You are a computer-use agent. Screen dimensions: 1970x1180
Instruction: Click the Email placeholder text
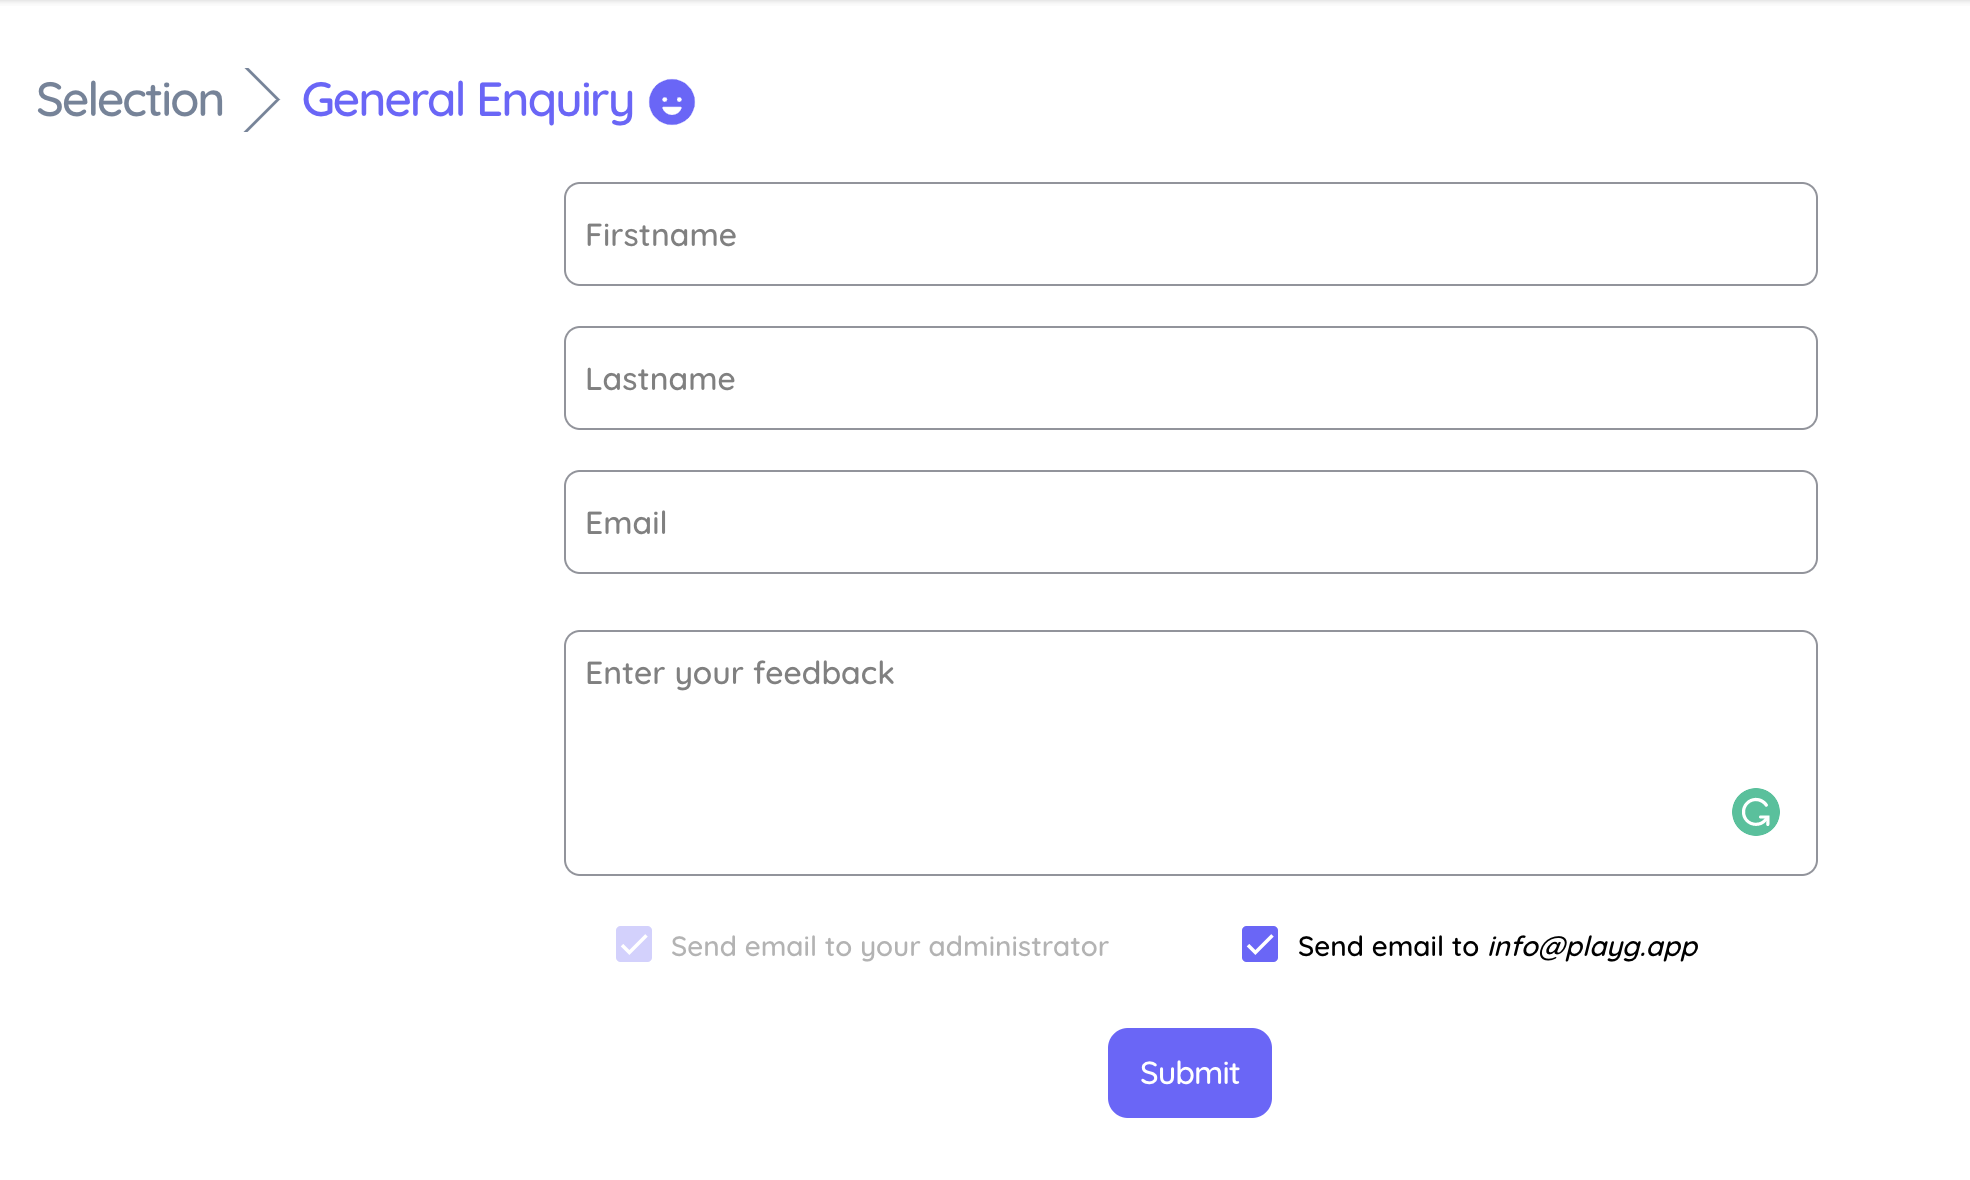[626, 523]
